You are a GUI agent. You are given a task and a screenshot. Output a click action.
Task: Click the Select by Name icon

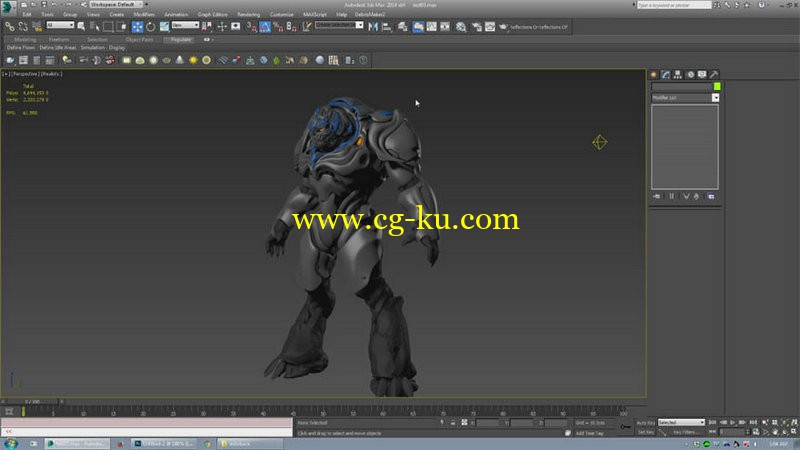pos(94,27)
